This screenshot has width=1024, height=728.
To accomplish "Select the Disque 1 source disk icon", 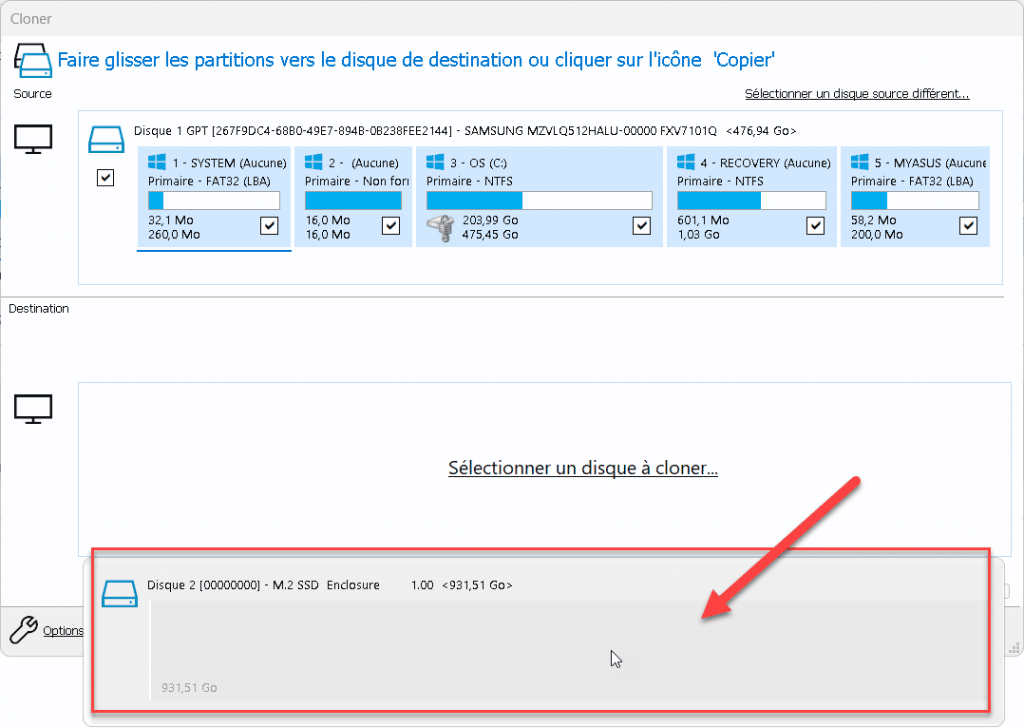I will (106, 139).
